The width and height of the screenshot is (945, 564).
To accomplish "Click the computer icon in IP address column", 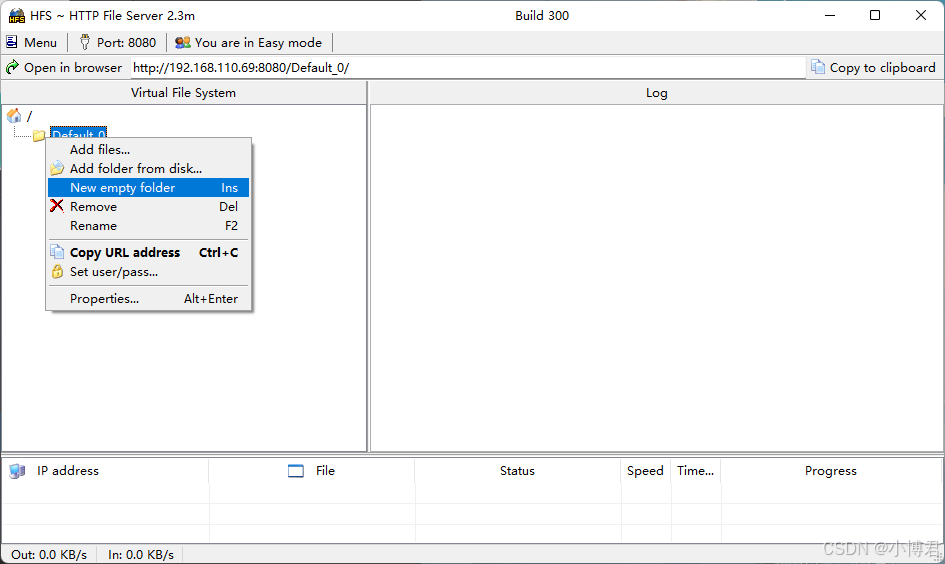I will 17,471.
